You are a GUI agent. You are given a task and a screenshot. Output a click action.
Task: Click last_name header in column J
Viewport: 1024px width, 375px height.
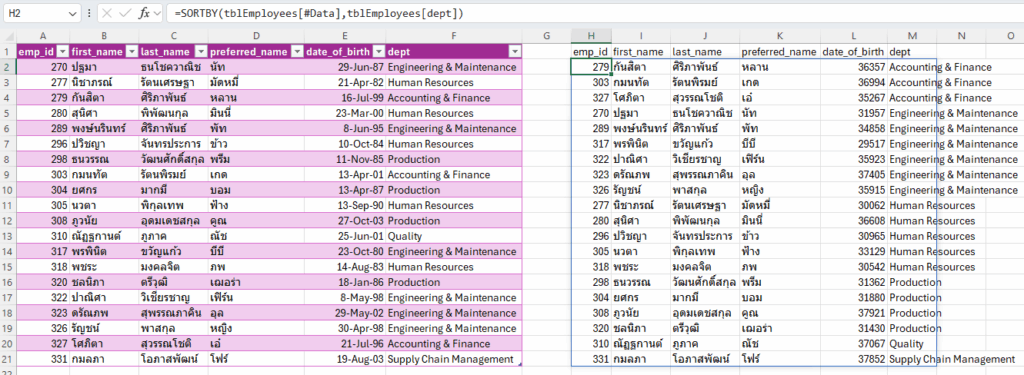point(705,52)
